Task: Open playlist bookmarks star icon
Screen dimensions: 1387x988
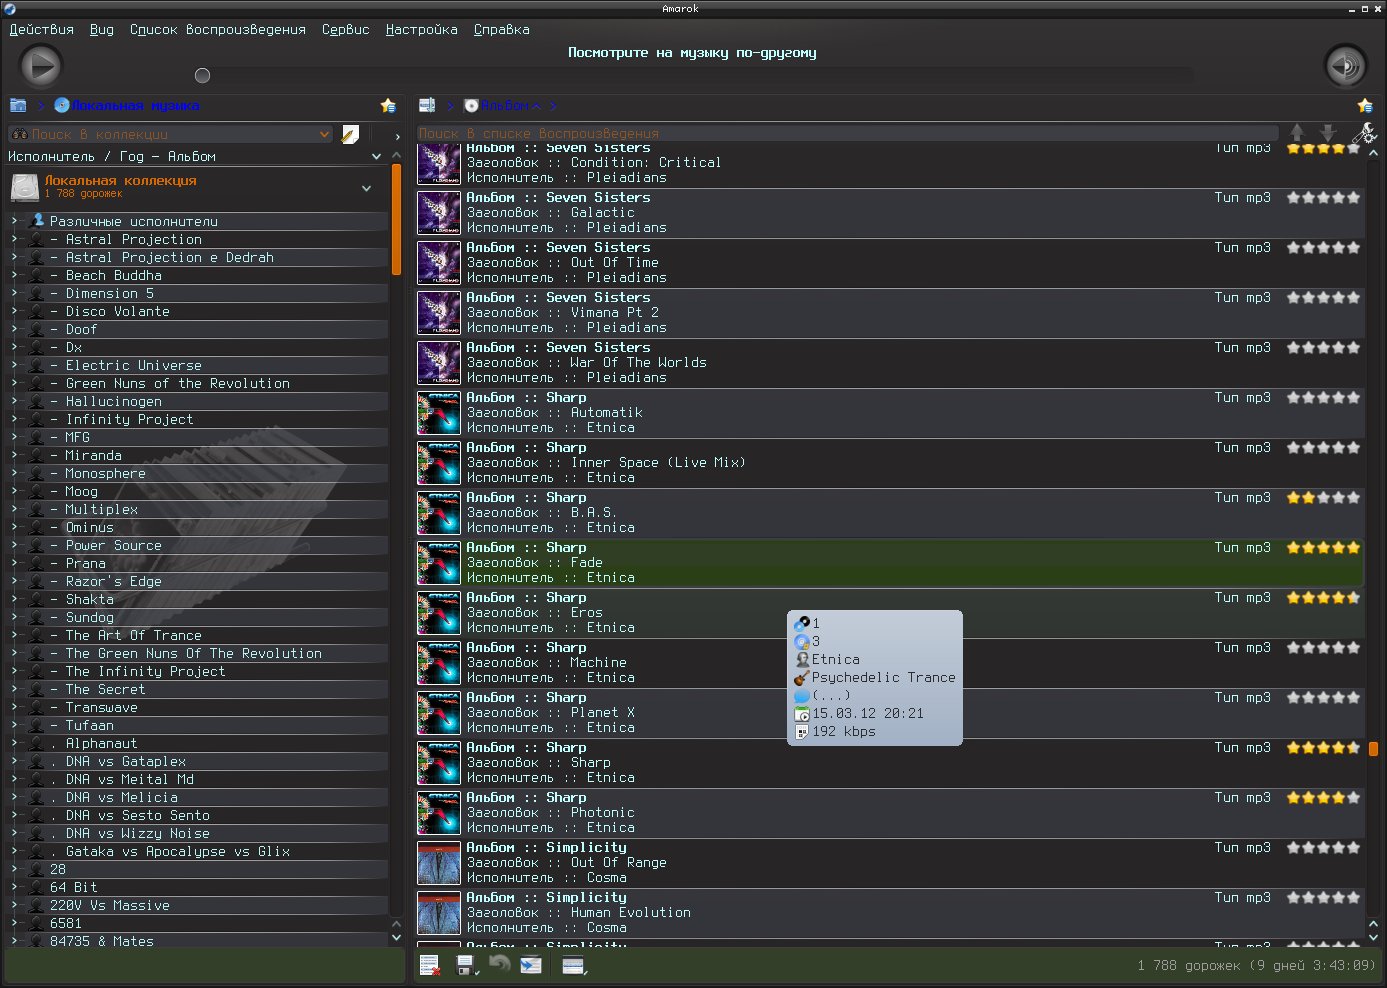Action: point(1365,105)
